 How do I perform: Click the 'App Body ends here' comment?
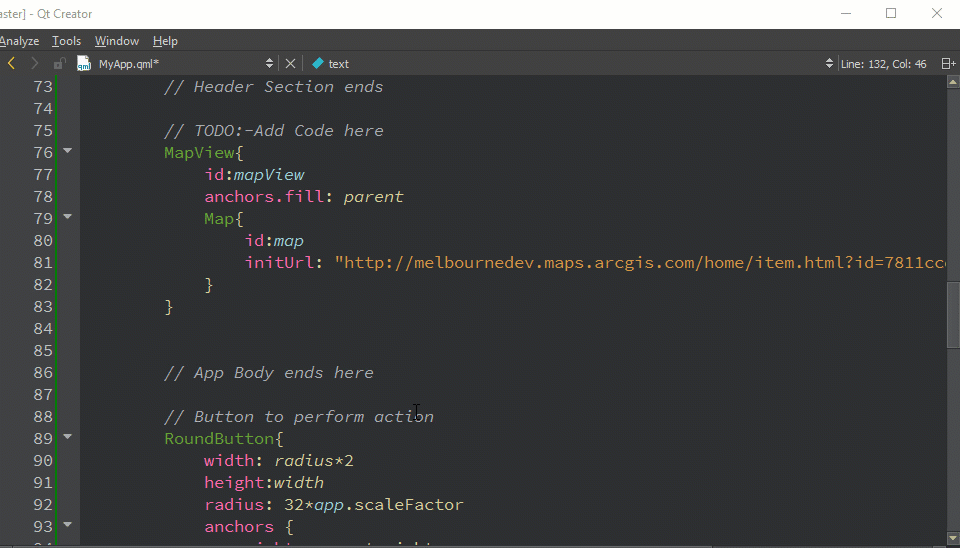coord(269,373)
